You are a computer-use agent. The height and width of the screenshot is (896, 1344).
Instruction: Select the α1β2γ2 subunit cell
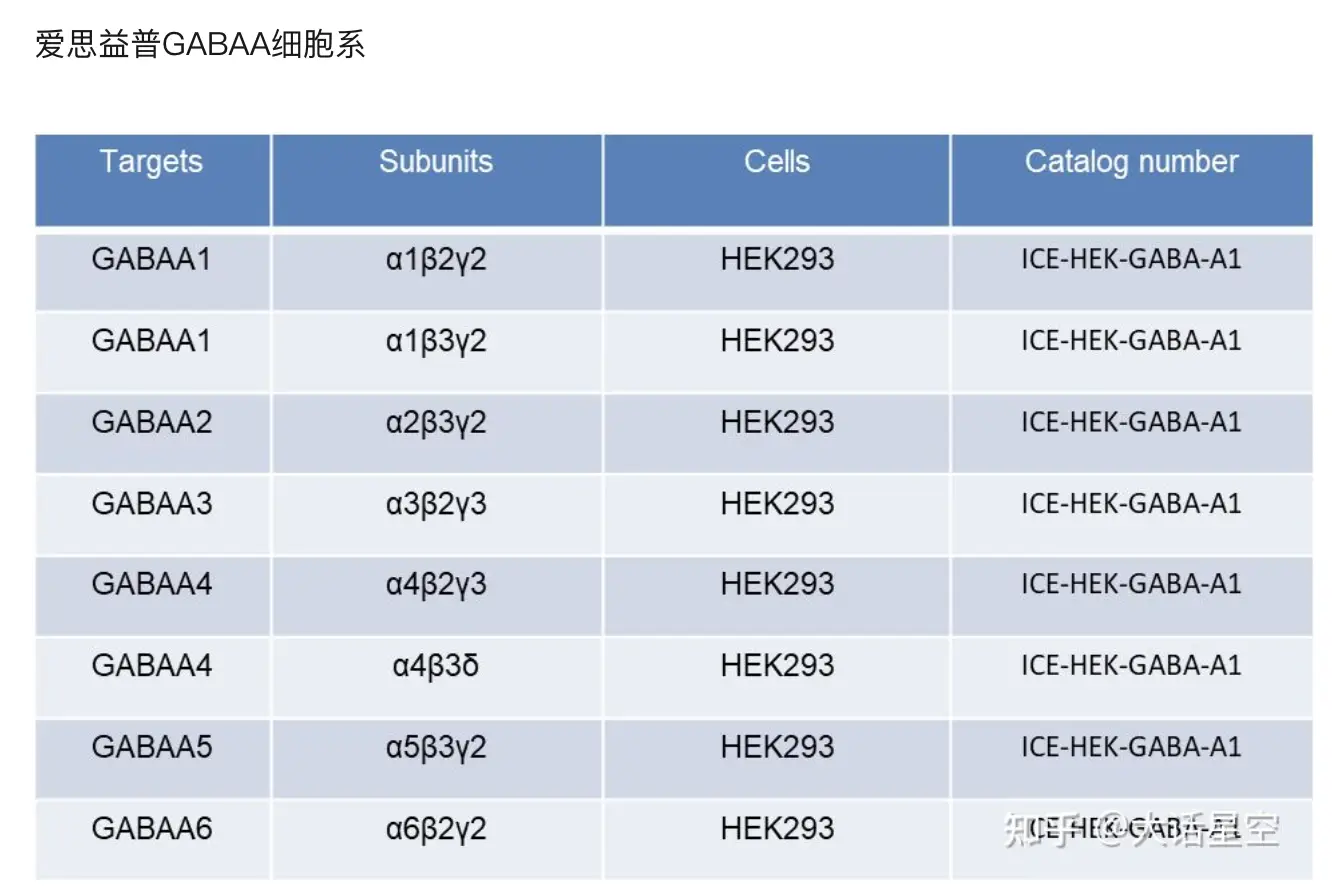pos(436,271)
